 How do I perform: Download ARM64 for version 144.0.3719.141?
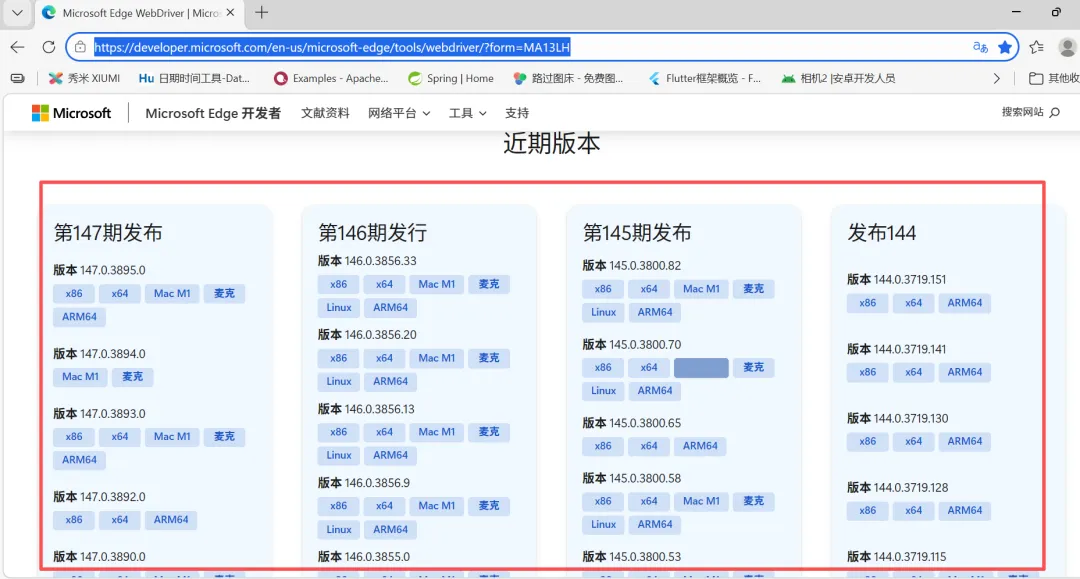(x=965, y=372)
